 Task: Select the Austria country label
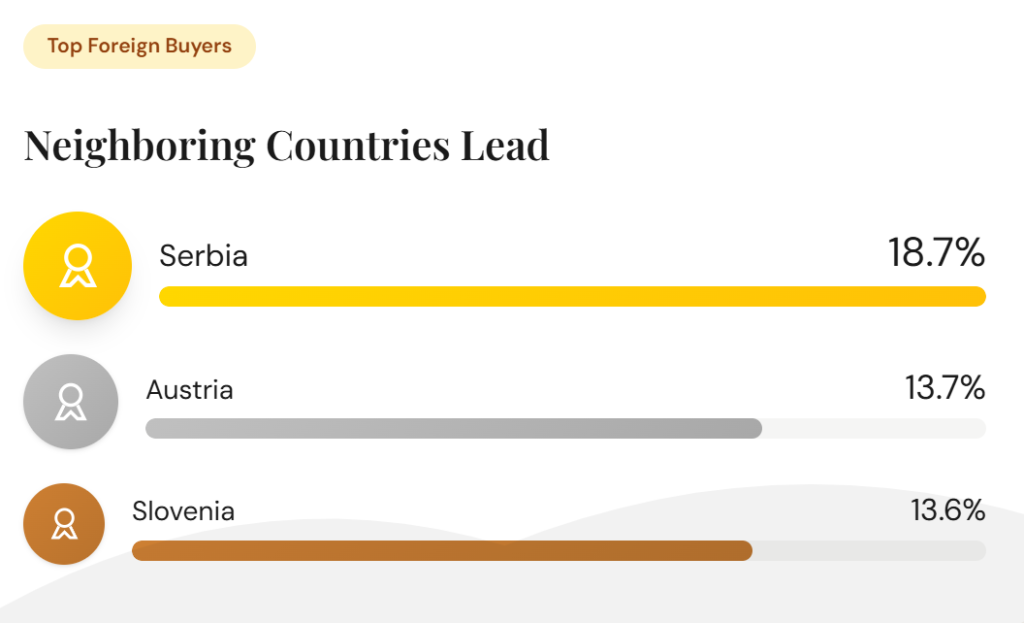pos(189,389)
